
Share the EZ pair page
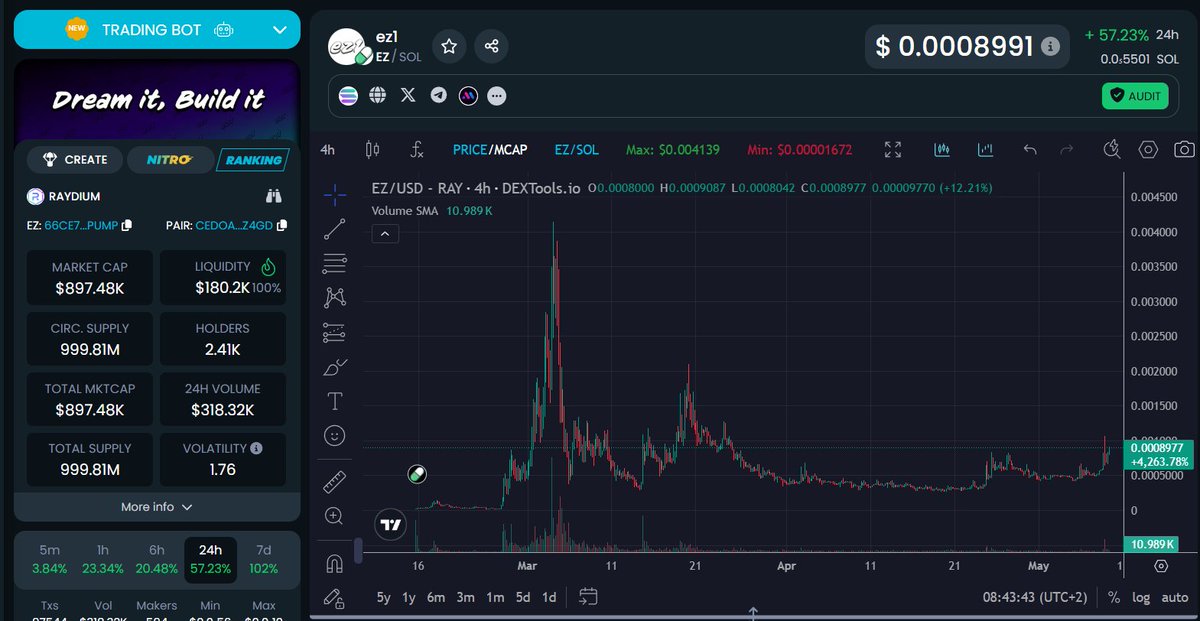(491, 46)
